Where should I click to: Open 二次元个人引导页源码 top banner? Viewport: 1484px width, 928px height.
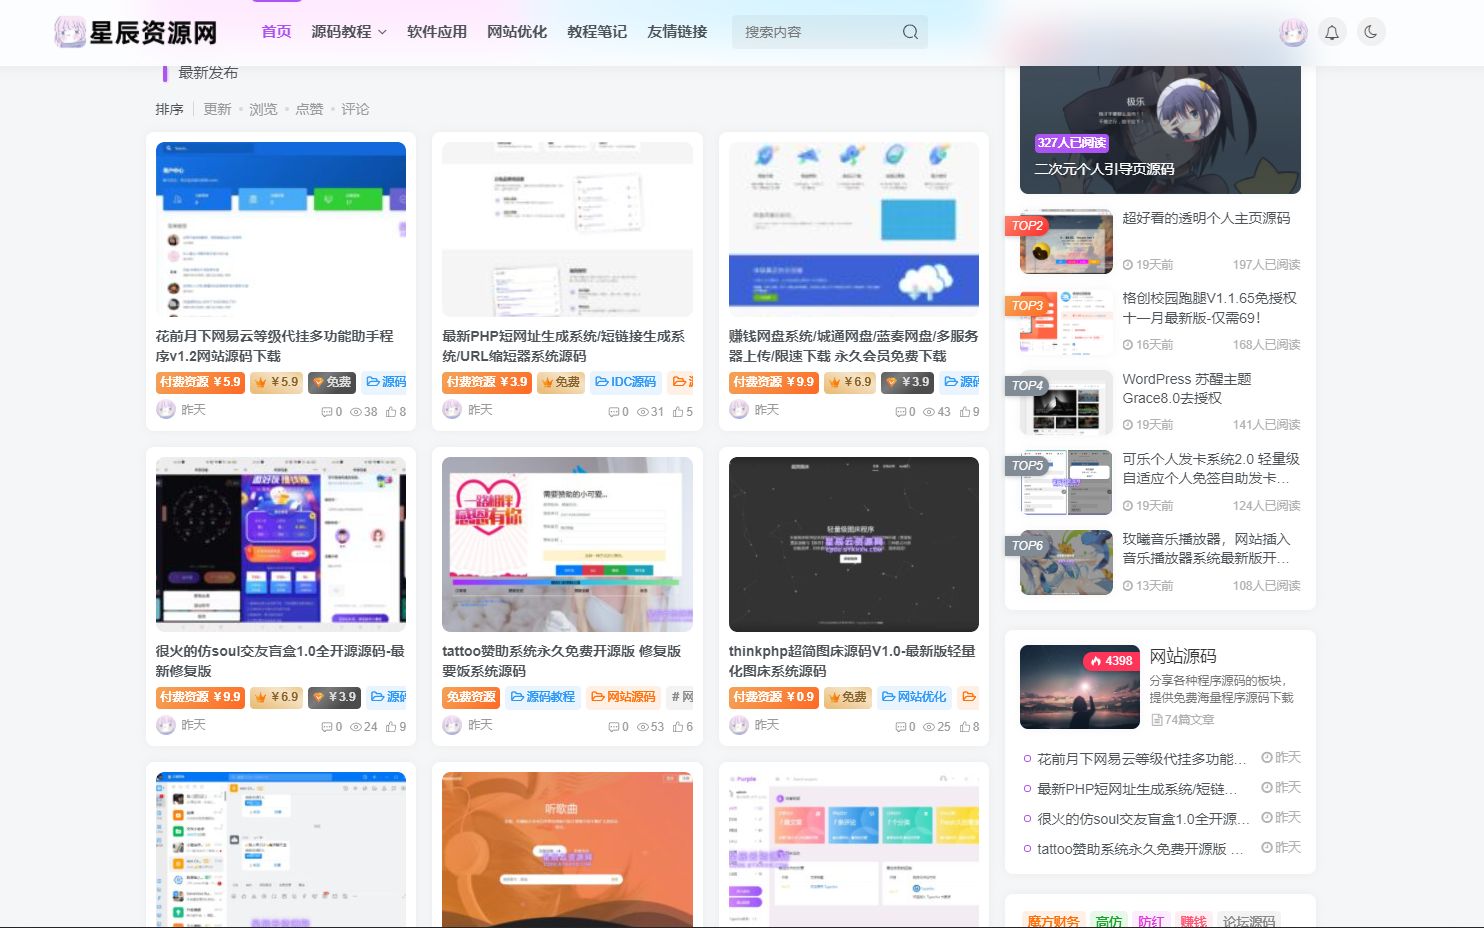(1160, 130)
